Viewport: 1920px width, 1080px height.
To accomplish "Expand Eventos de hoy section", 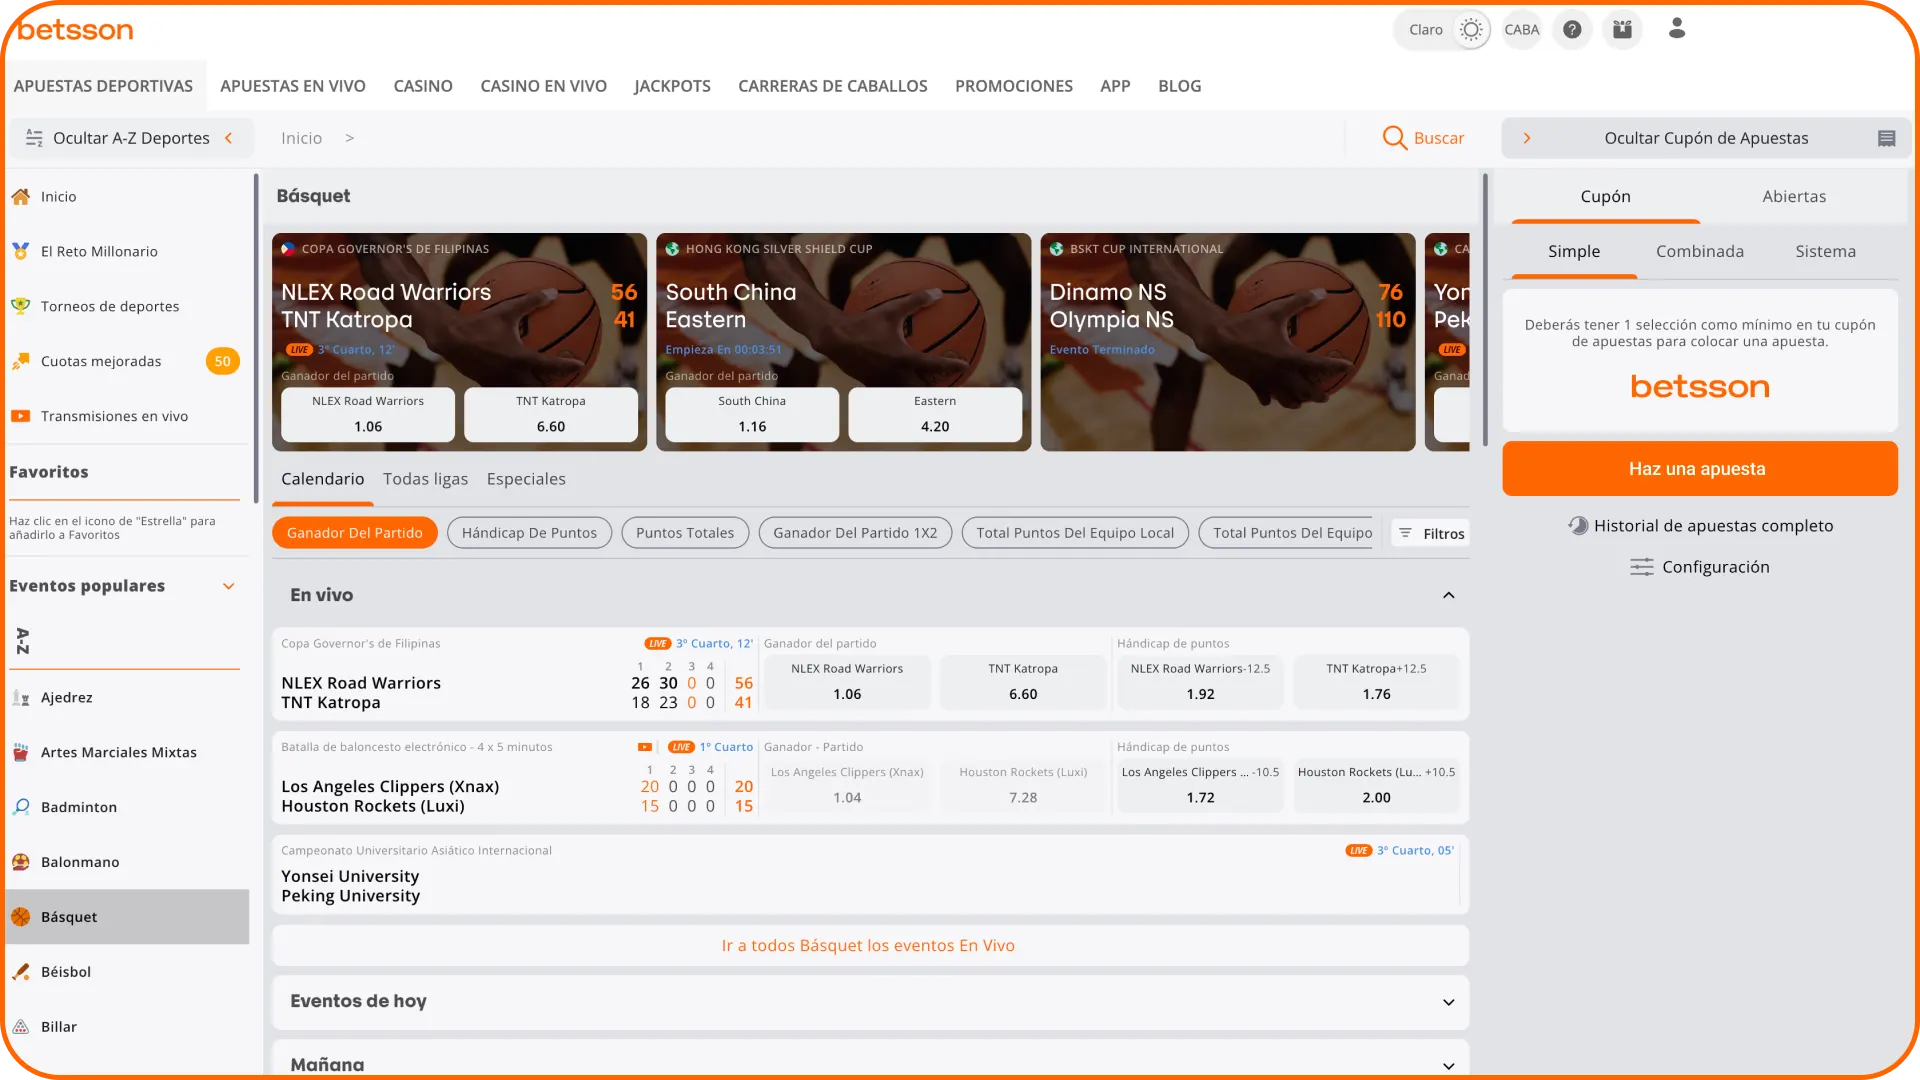I will pyautogui.click(x=870, y=1002).
